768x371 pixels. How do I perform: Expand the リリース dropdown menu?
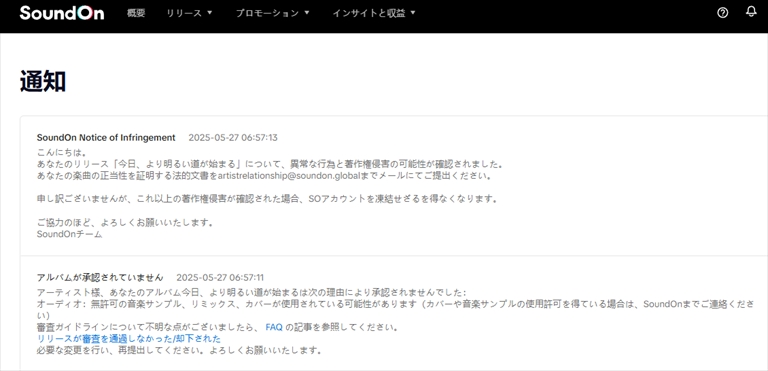click(189, 13)
